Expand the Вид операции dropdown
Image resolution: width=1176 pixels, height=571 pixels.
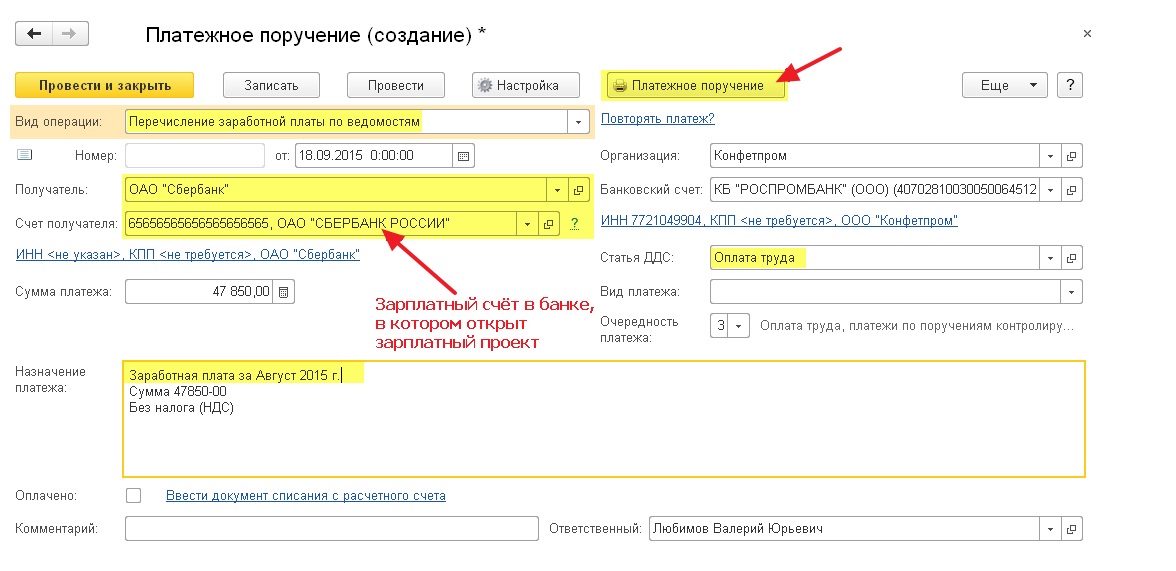[x=578, y=122]
